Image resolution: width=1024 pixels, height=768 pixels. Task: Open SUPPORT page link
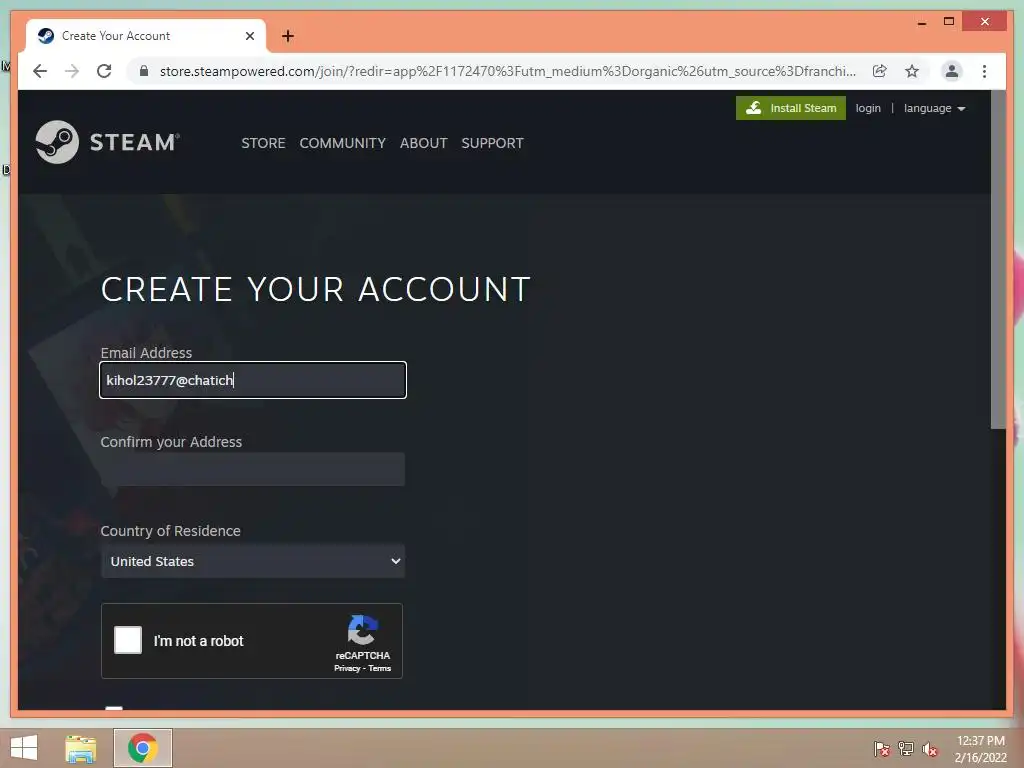[492, 143]
